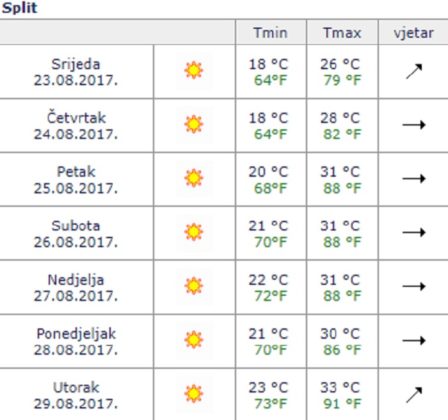Viewport: 448px width, 420px height.
Task: Click the Tmin column header
Action: tap(270, 33)
